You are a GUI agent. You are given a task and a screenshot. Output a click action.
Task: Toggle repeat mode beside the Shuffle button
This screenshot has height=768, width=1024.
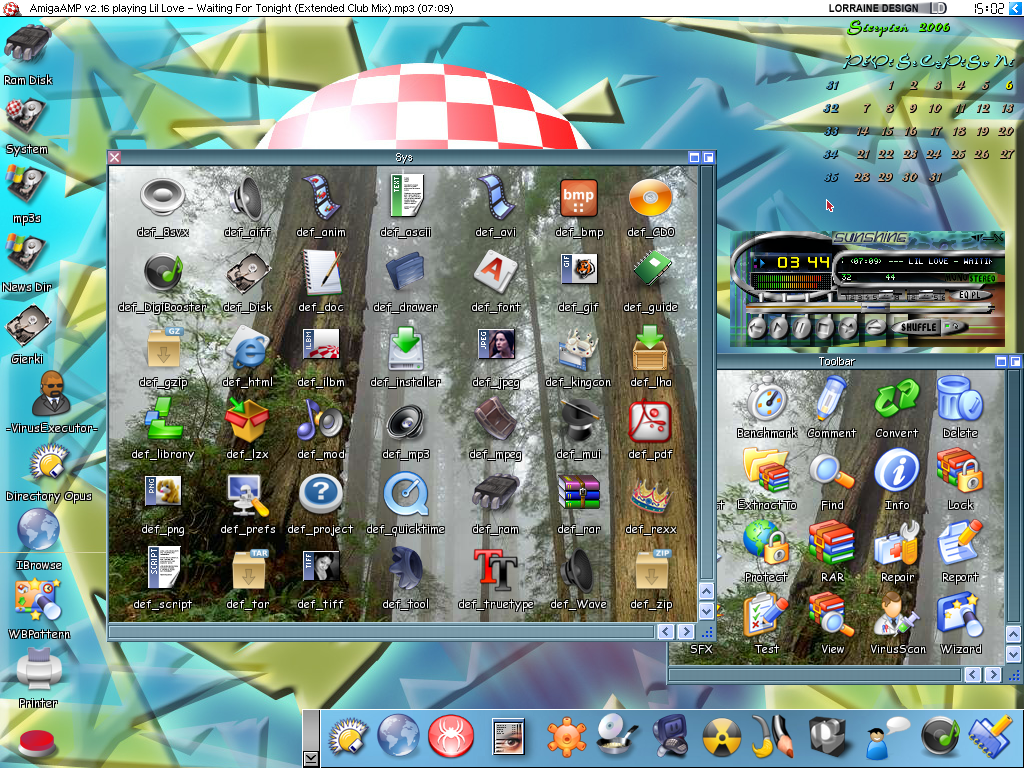coord(956,326)
